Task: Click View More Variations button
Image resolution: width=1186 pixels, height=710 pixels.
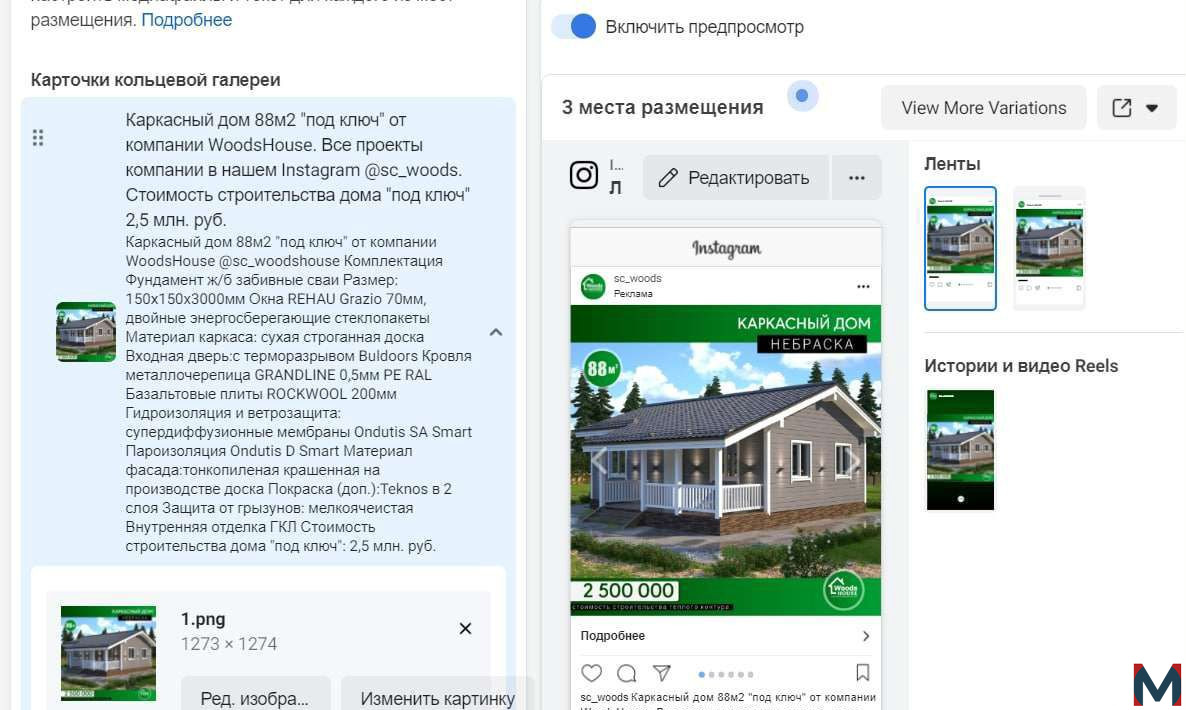Action: (x=983, y=108)
